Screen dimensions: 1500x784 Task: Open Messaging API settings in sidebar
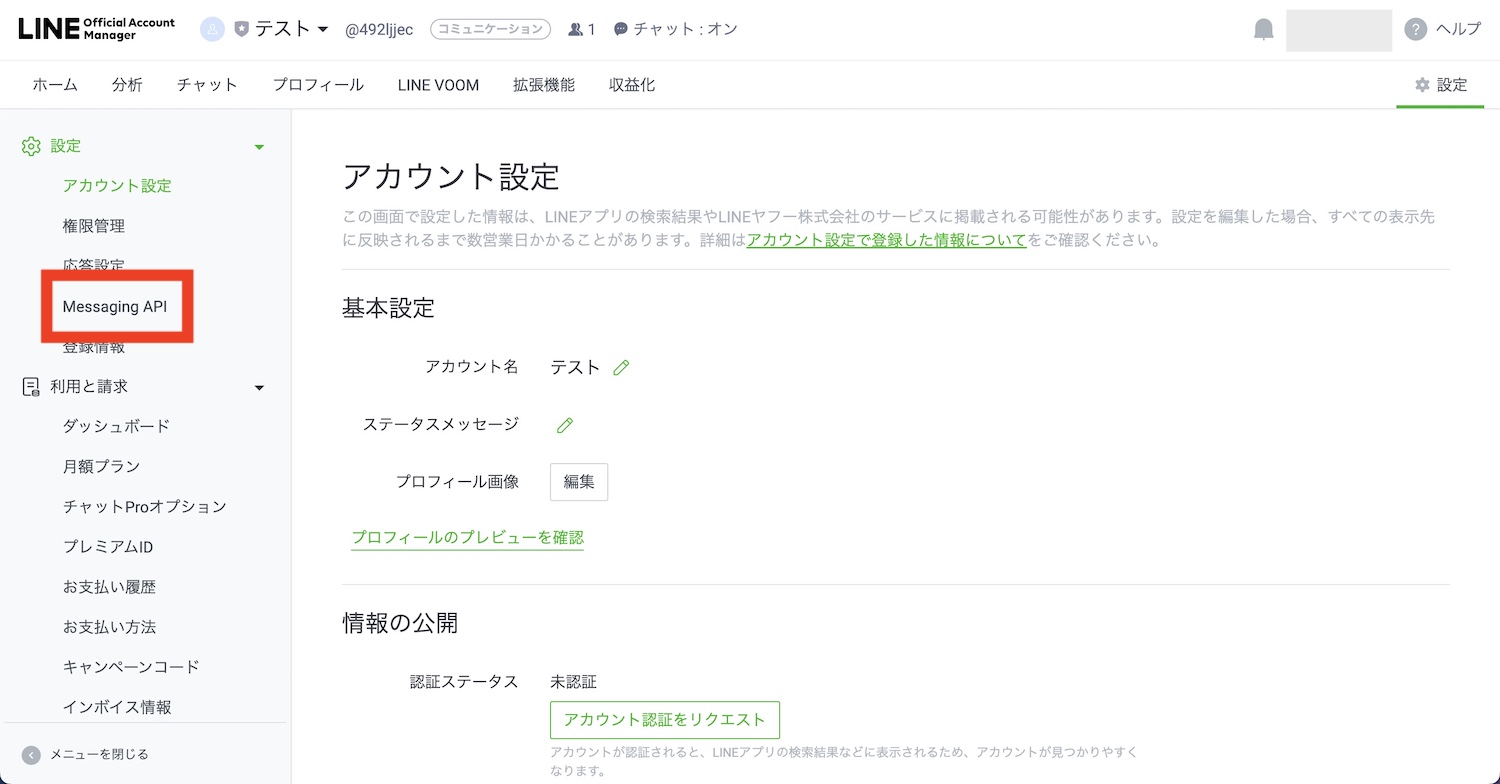(115, 307)
